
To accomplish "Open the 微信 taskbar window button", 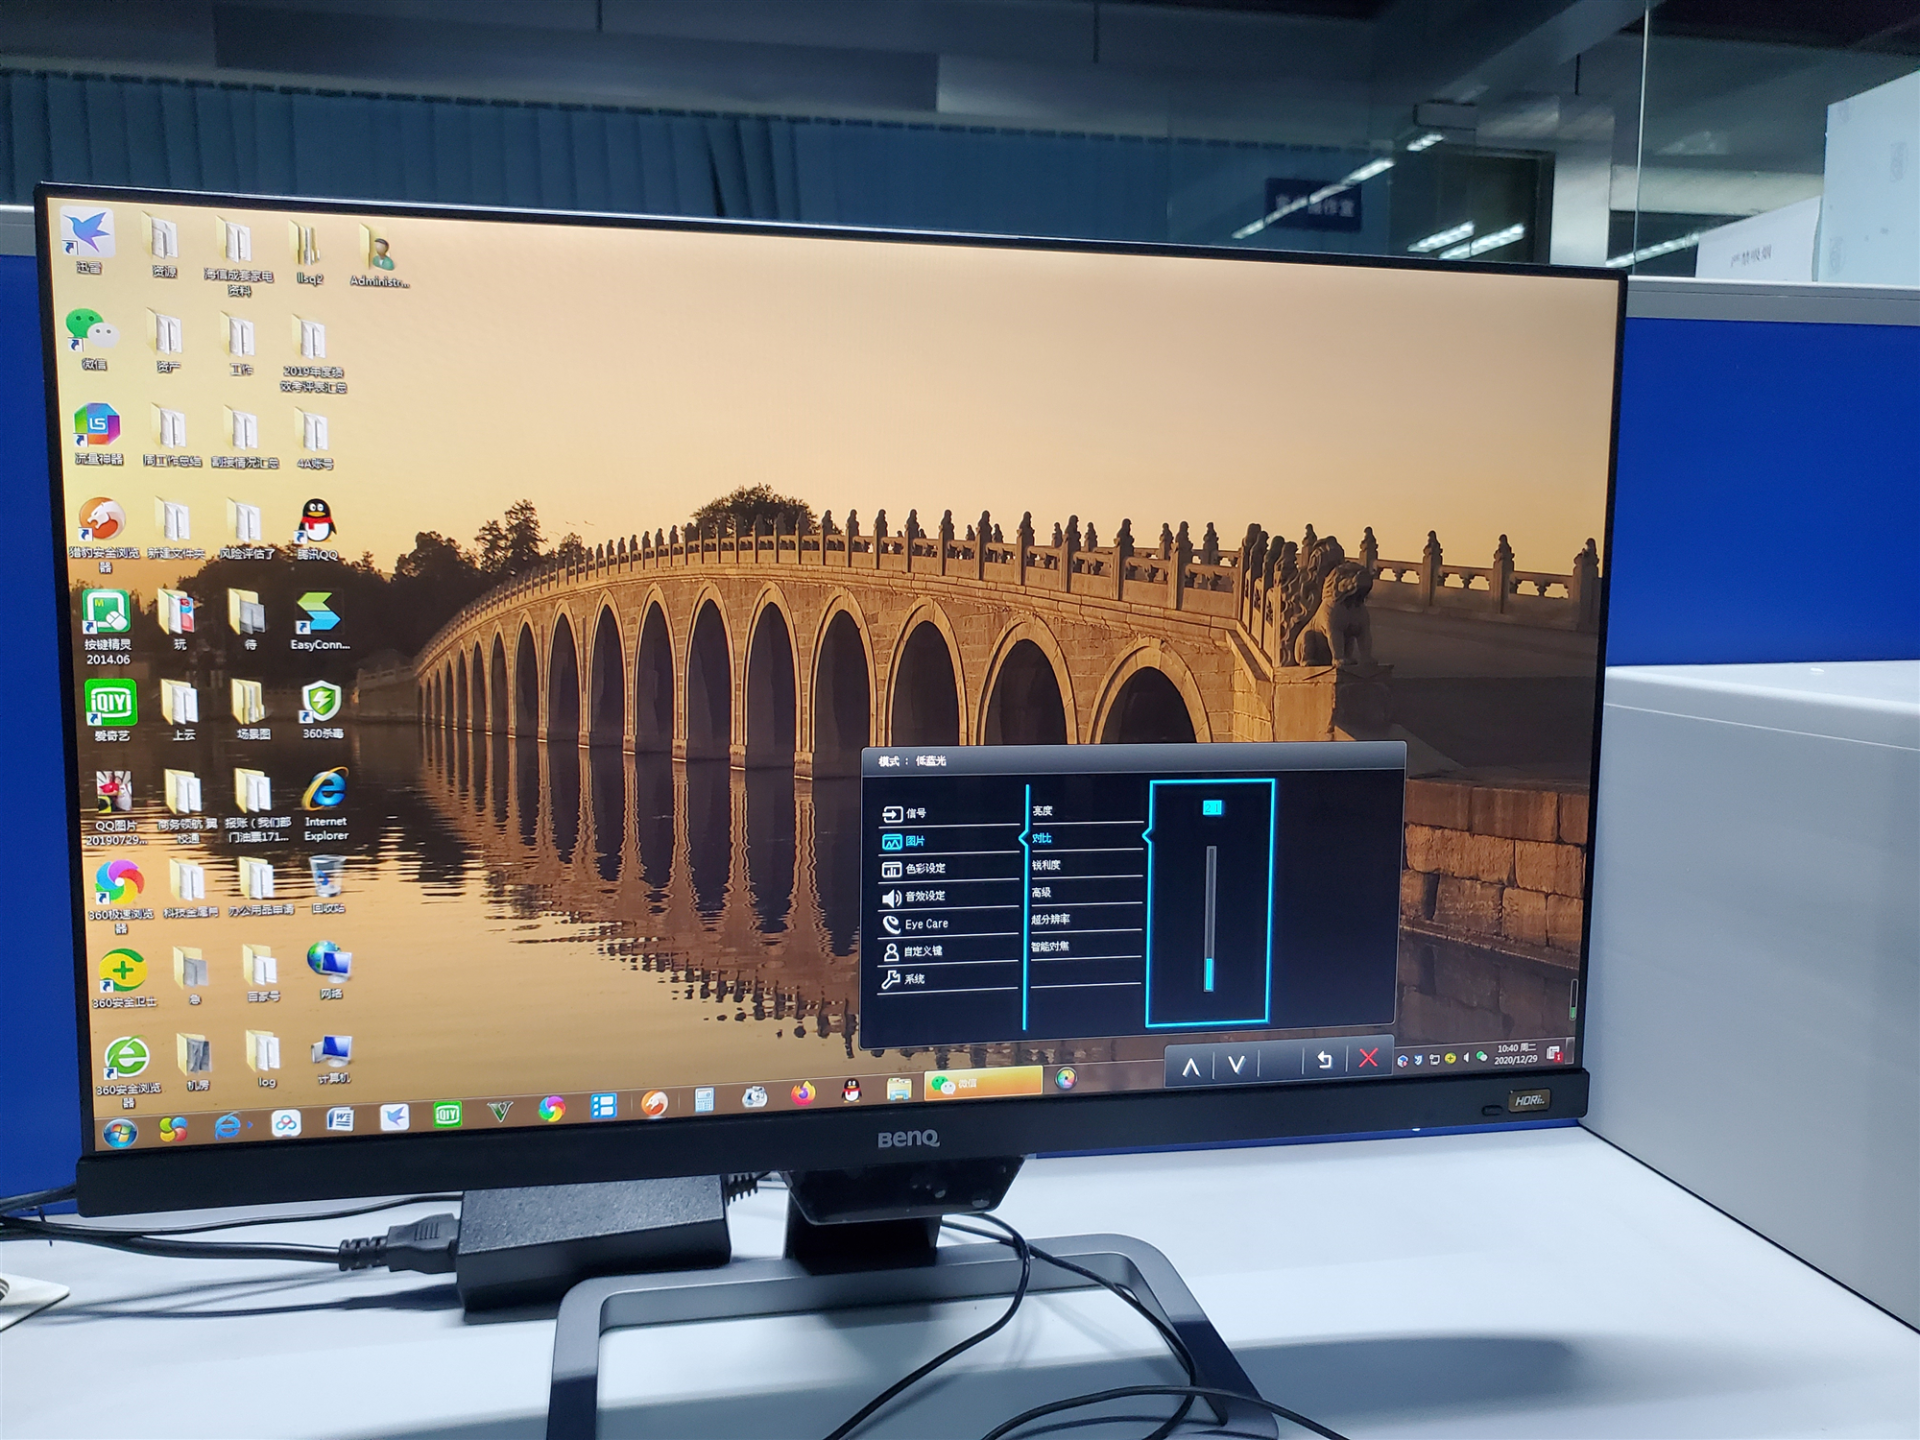I will [x=985, y=1083].
